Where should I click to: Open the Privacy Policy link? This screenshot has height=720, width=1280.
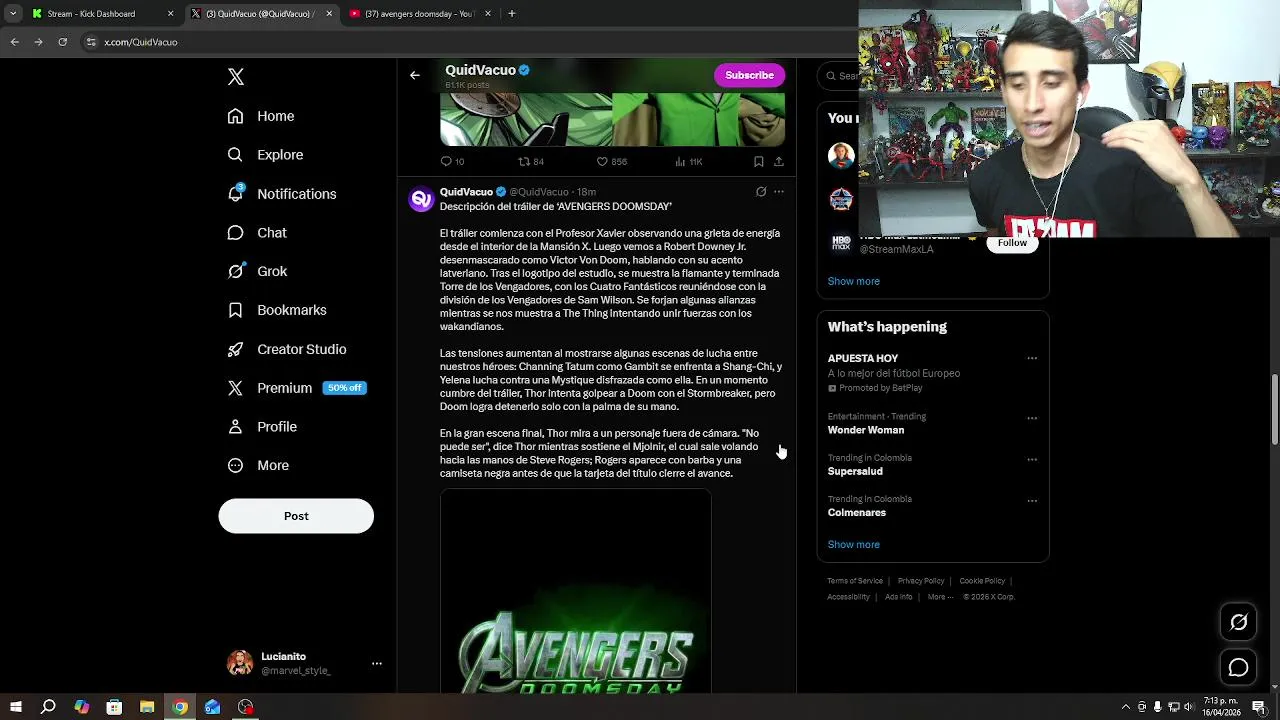coord(921,581)
